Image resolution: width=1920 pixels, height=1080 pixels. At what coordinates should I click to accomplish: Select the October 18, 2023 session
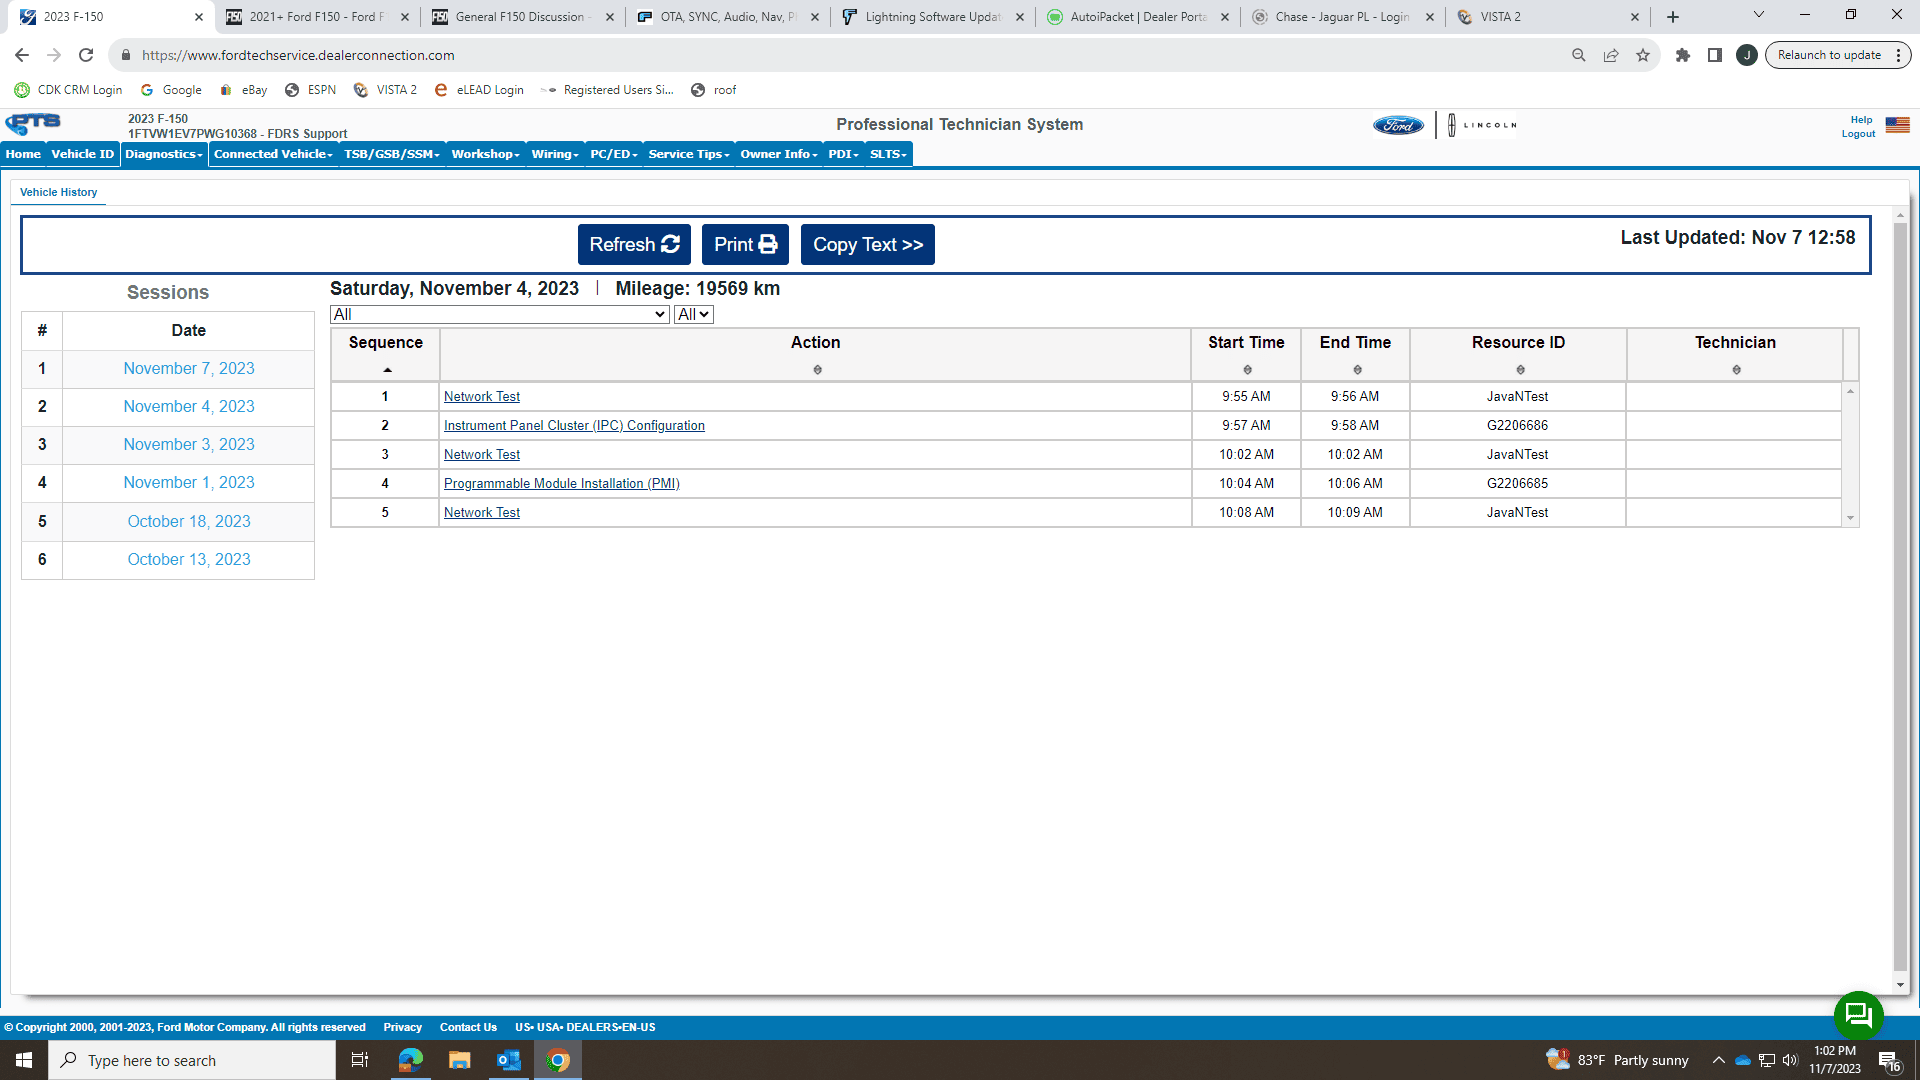tap(189, 521)
